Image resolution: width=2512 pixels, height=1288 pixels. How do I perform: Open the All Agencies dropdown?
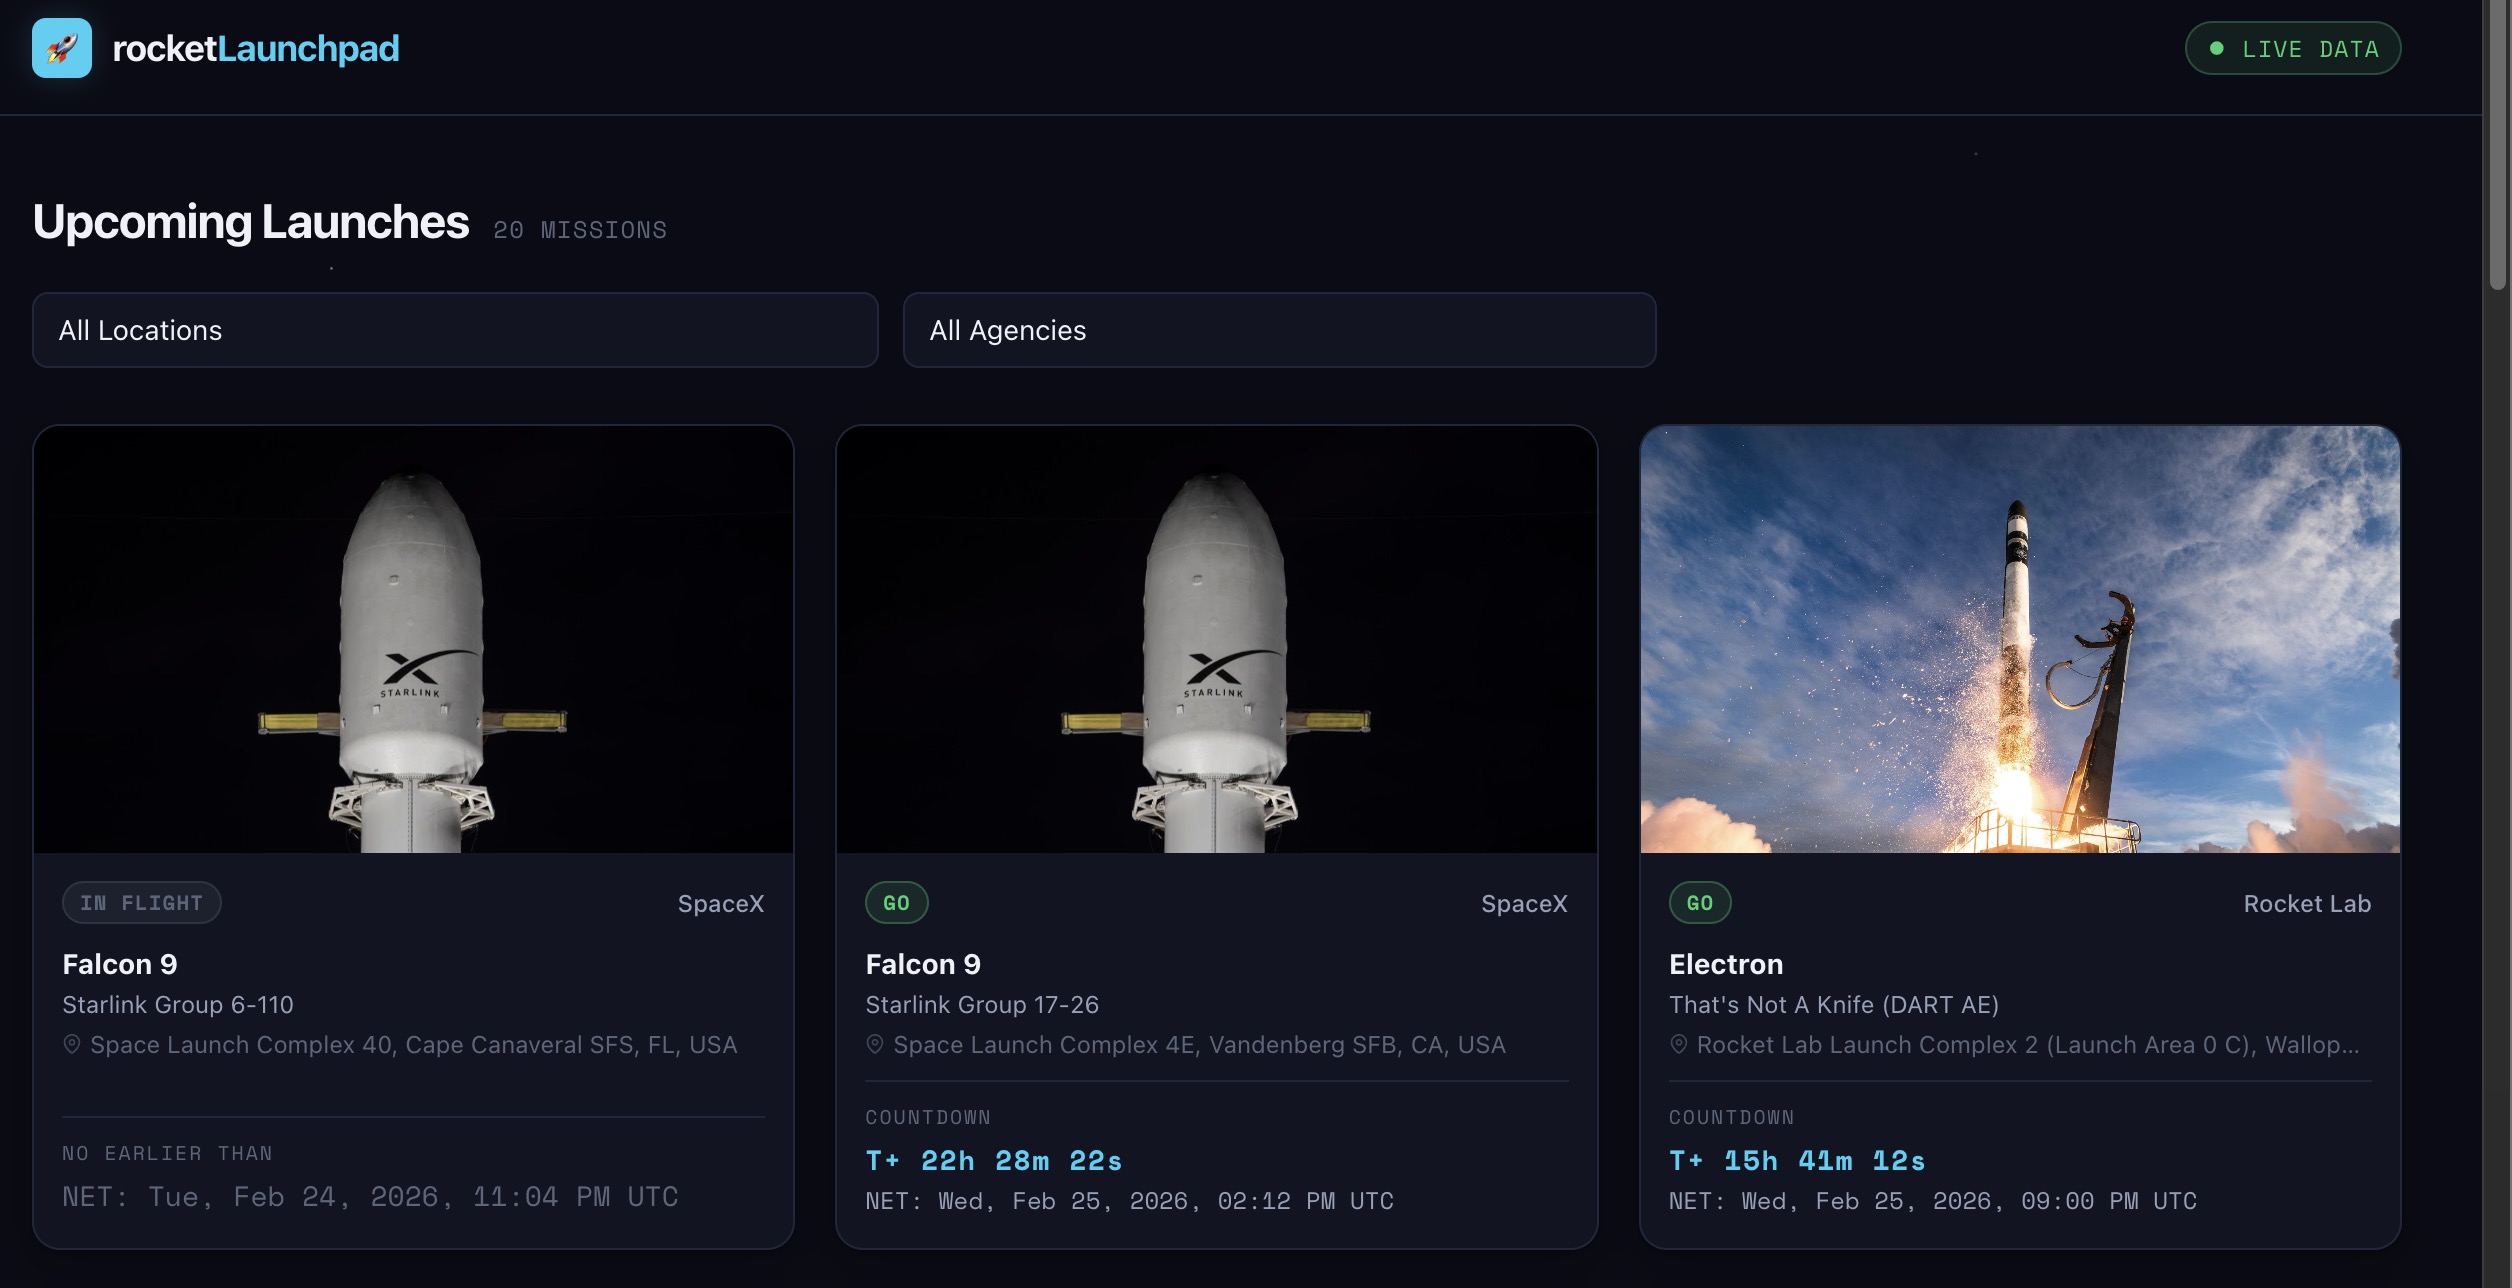1280,330
